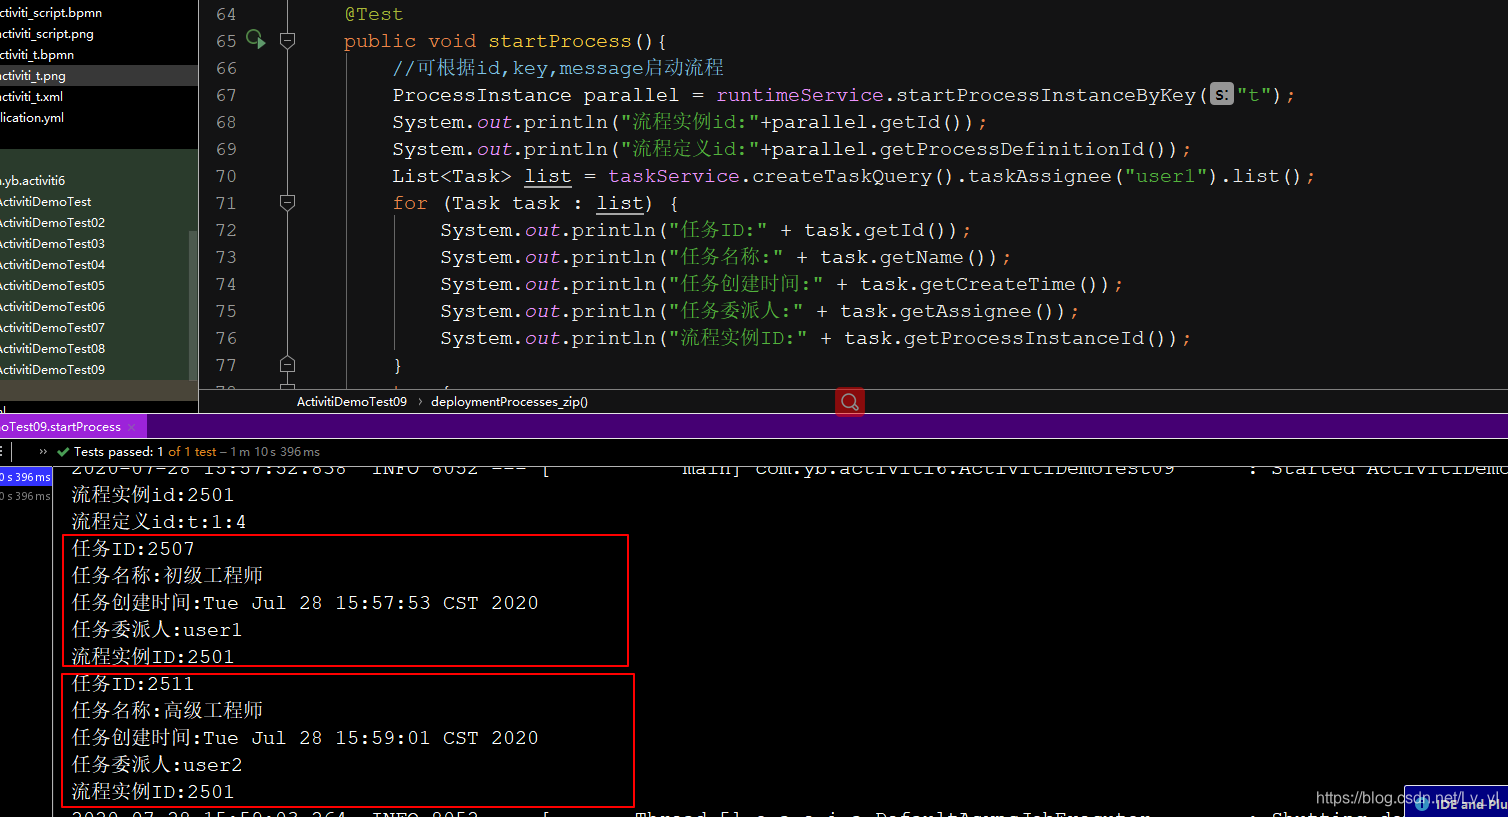
Task: Click console output 任务ID:2507
Action: point(133,549)
